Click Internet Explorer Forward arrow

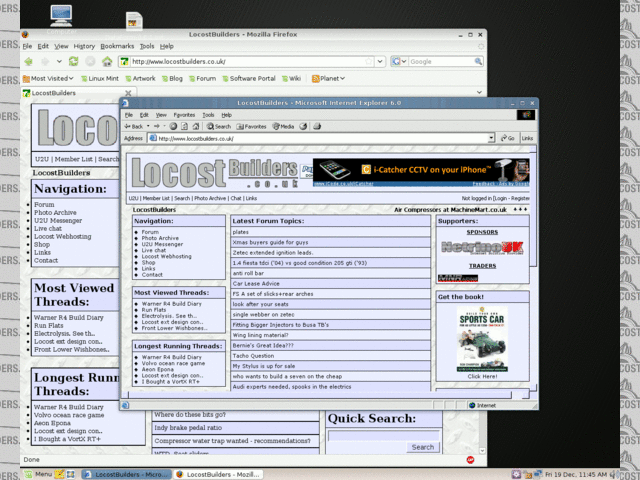pyautogui.click(x=157, y=127)
